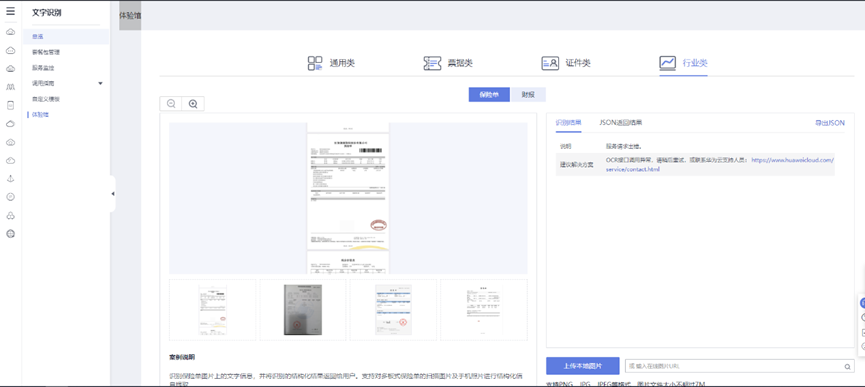Screen dimensions: 865x387
Task: Click the 体验馆 breadcrumb at the top
Action: click(x=130, y=15)
